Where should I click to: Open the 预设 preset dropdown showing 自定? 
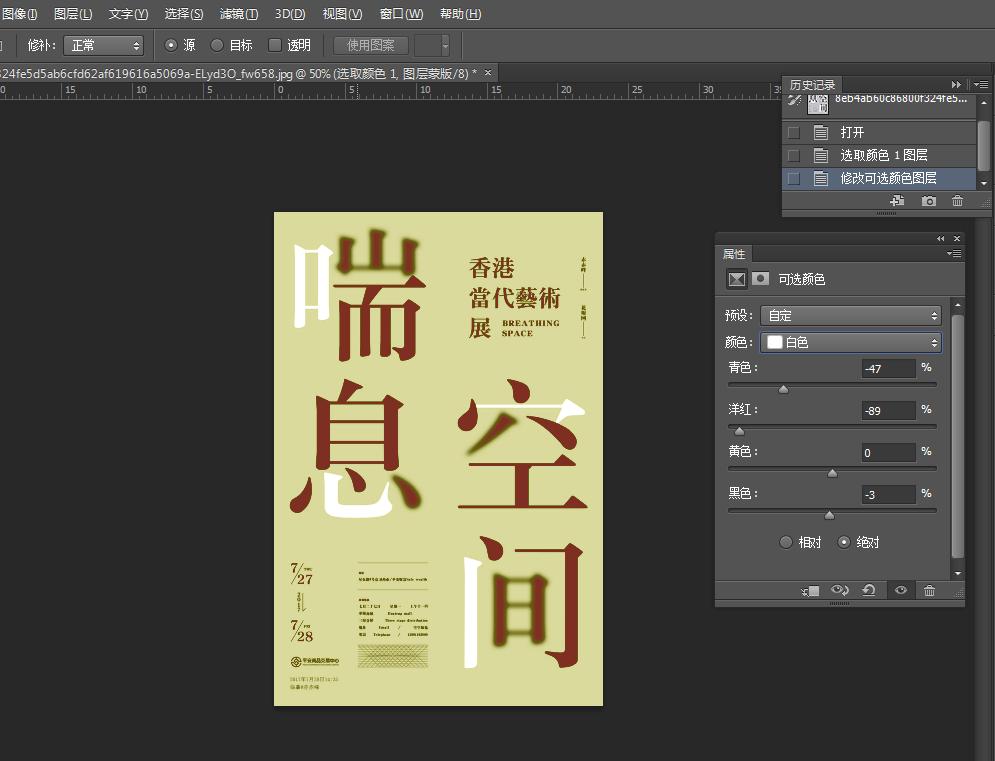point(849,315)
